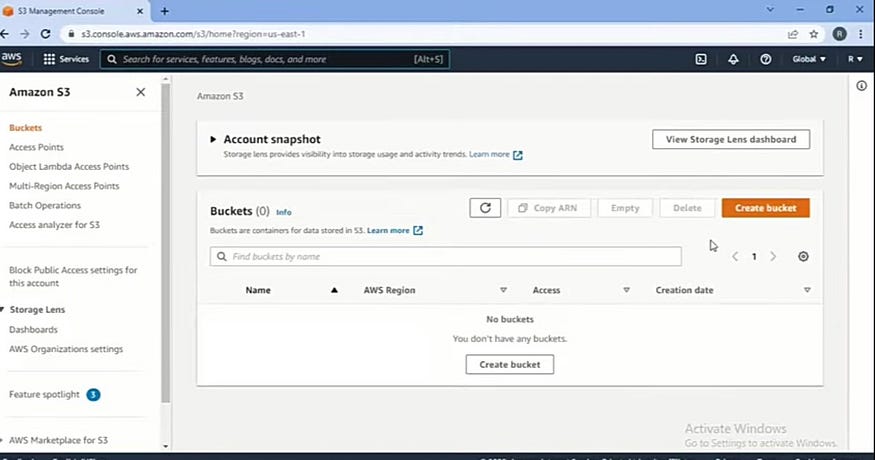Click the sidebar scroll down arrow
This screenshot has height=460, width=875.
pos(165,446)
